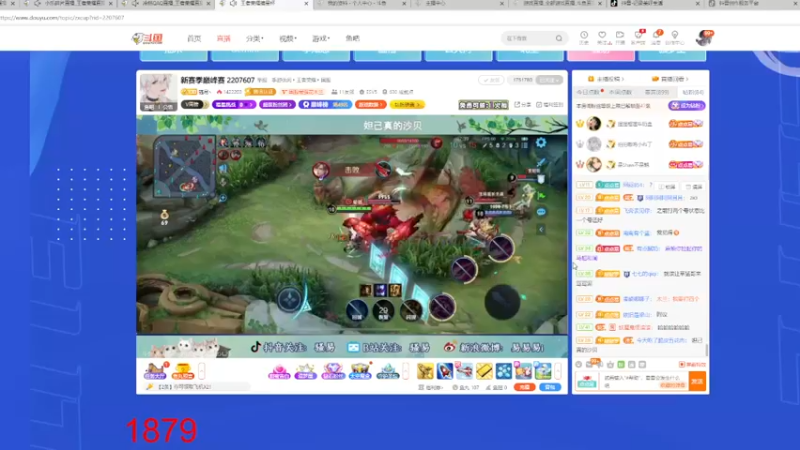
Task: Open the Bilibili logo in banner
Action: click(x=353, y=347)
